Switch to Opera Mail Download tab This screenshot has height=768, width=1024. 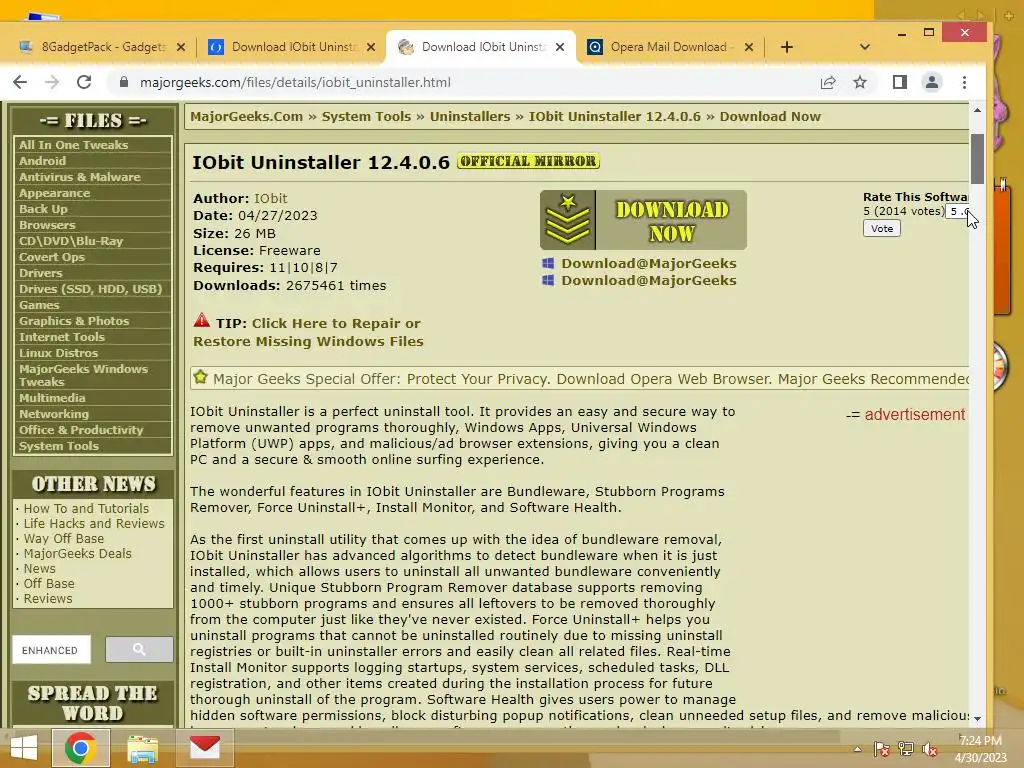(x=671, y=47)
